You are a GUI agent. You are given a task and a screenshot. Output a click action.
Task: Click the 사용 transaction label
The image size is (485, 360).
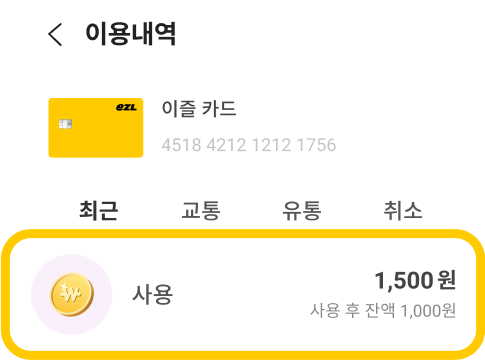pyautogui.click(x=153, y=294)
